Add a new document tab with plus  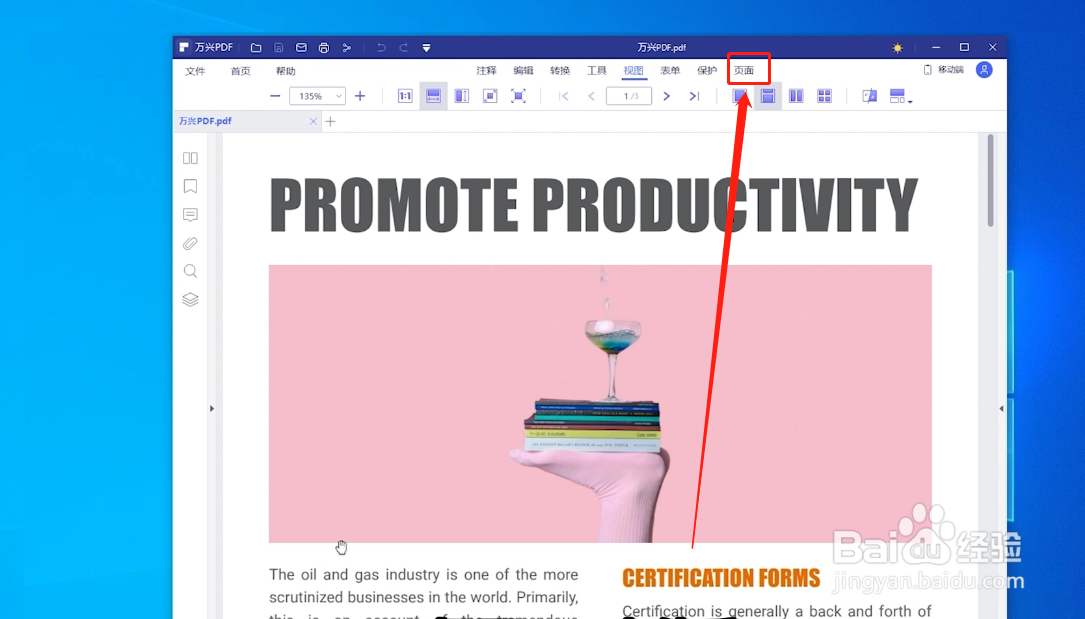pyautogui.click(x=331, y=121)
